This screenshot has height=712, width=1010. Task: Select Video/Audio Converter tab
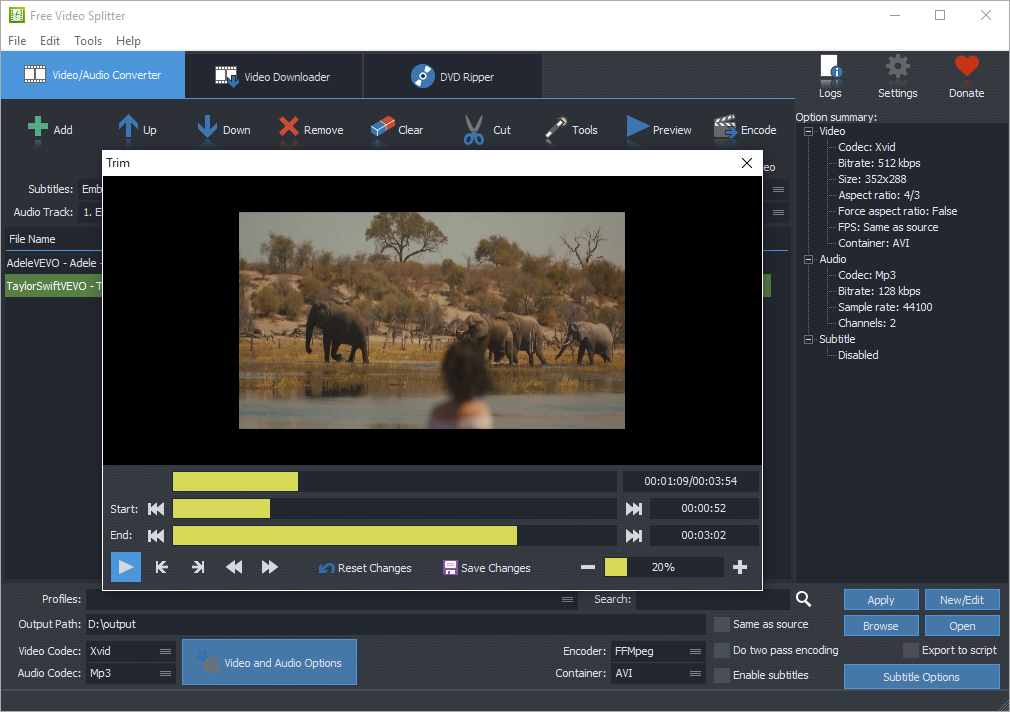(x=93, y=75)
